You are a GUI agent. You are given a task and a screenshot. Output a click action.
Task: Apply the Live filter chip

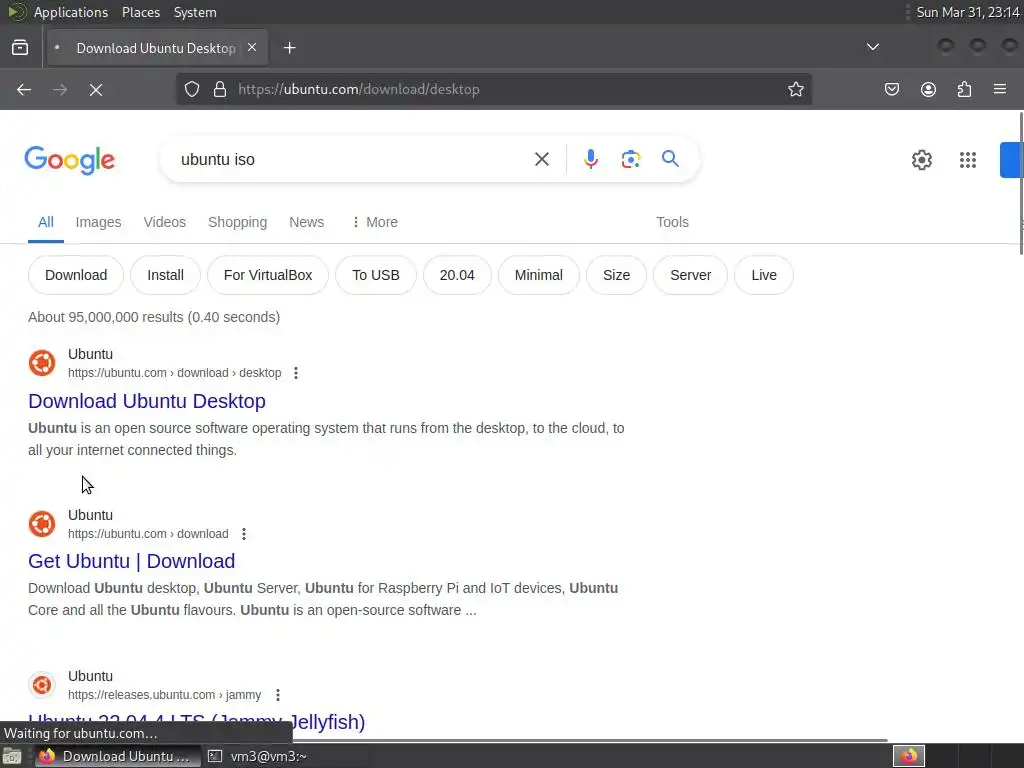point(764,275)
